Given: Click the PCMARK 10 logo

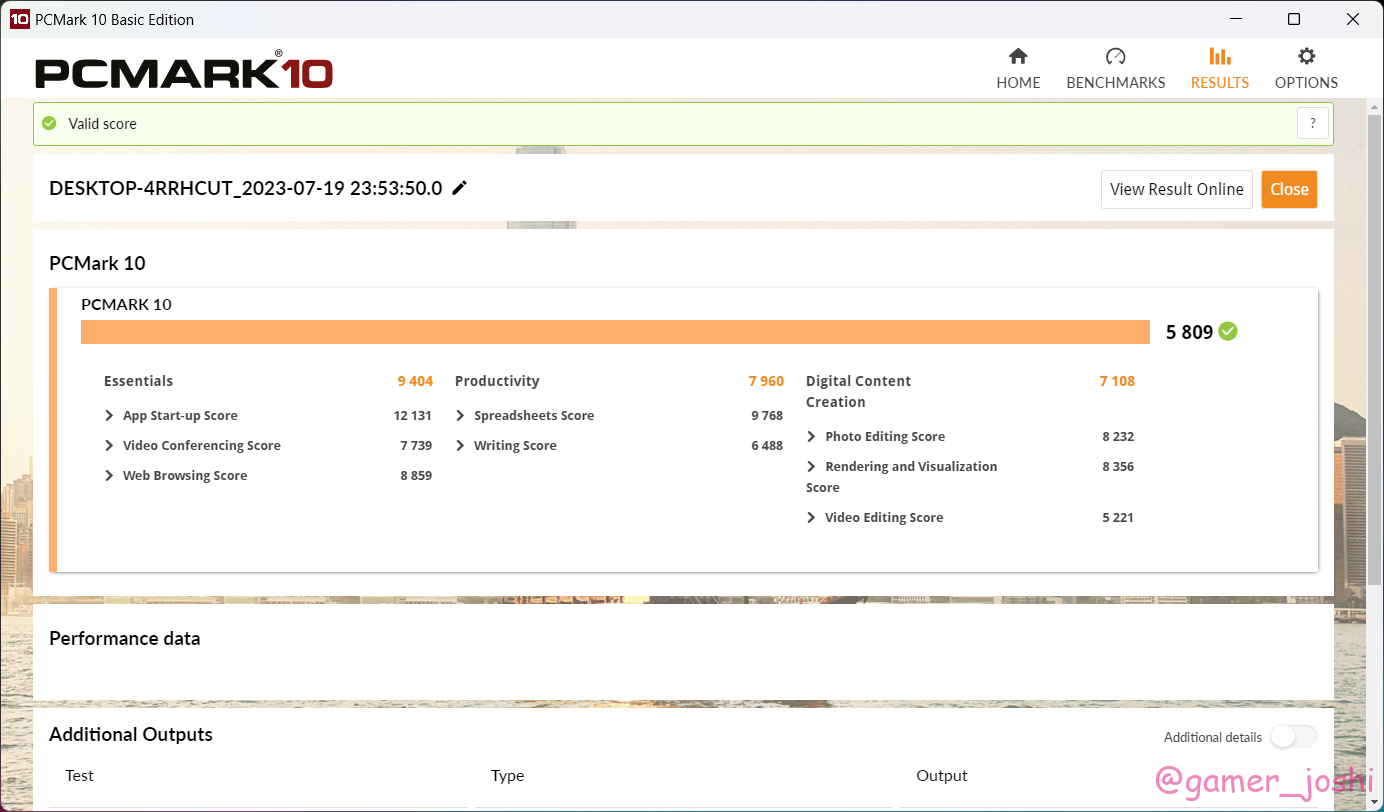Looking at the screenshot, I should click(184, 72).
